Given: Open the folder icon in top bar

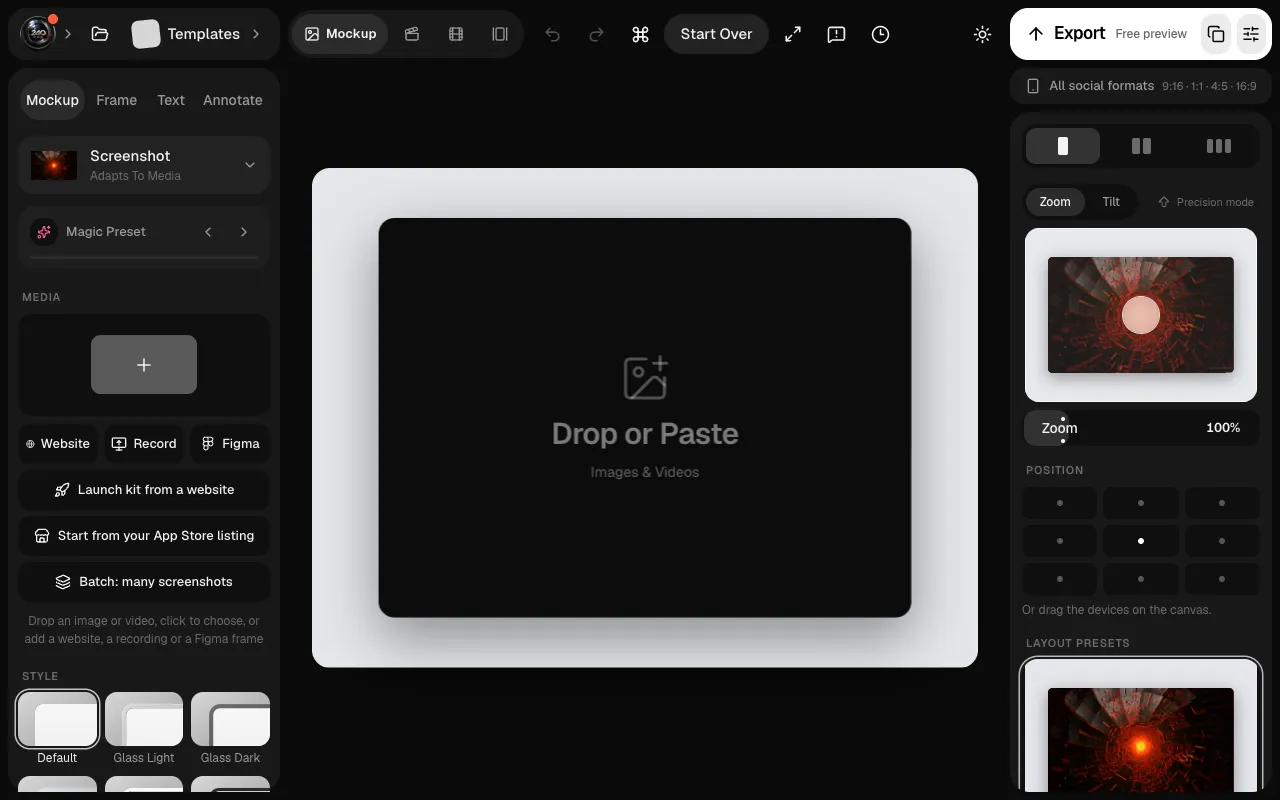Looking at the screenshot, I should [99, 34].
